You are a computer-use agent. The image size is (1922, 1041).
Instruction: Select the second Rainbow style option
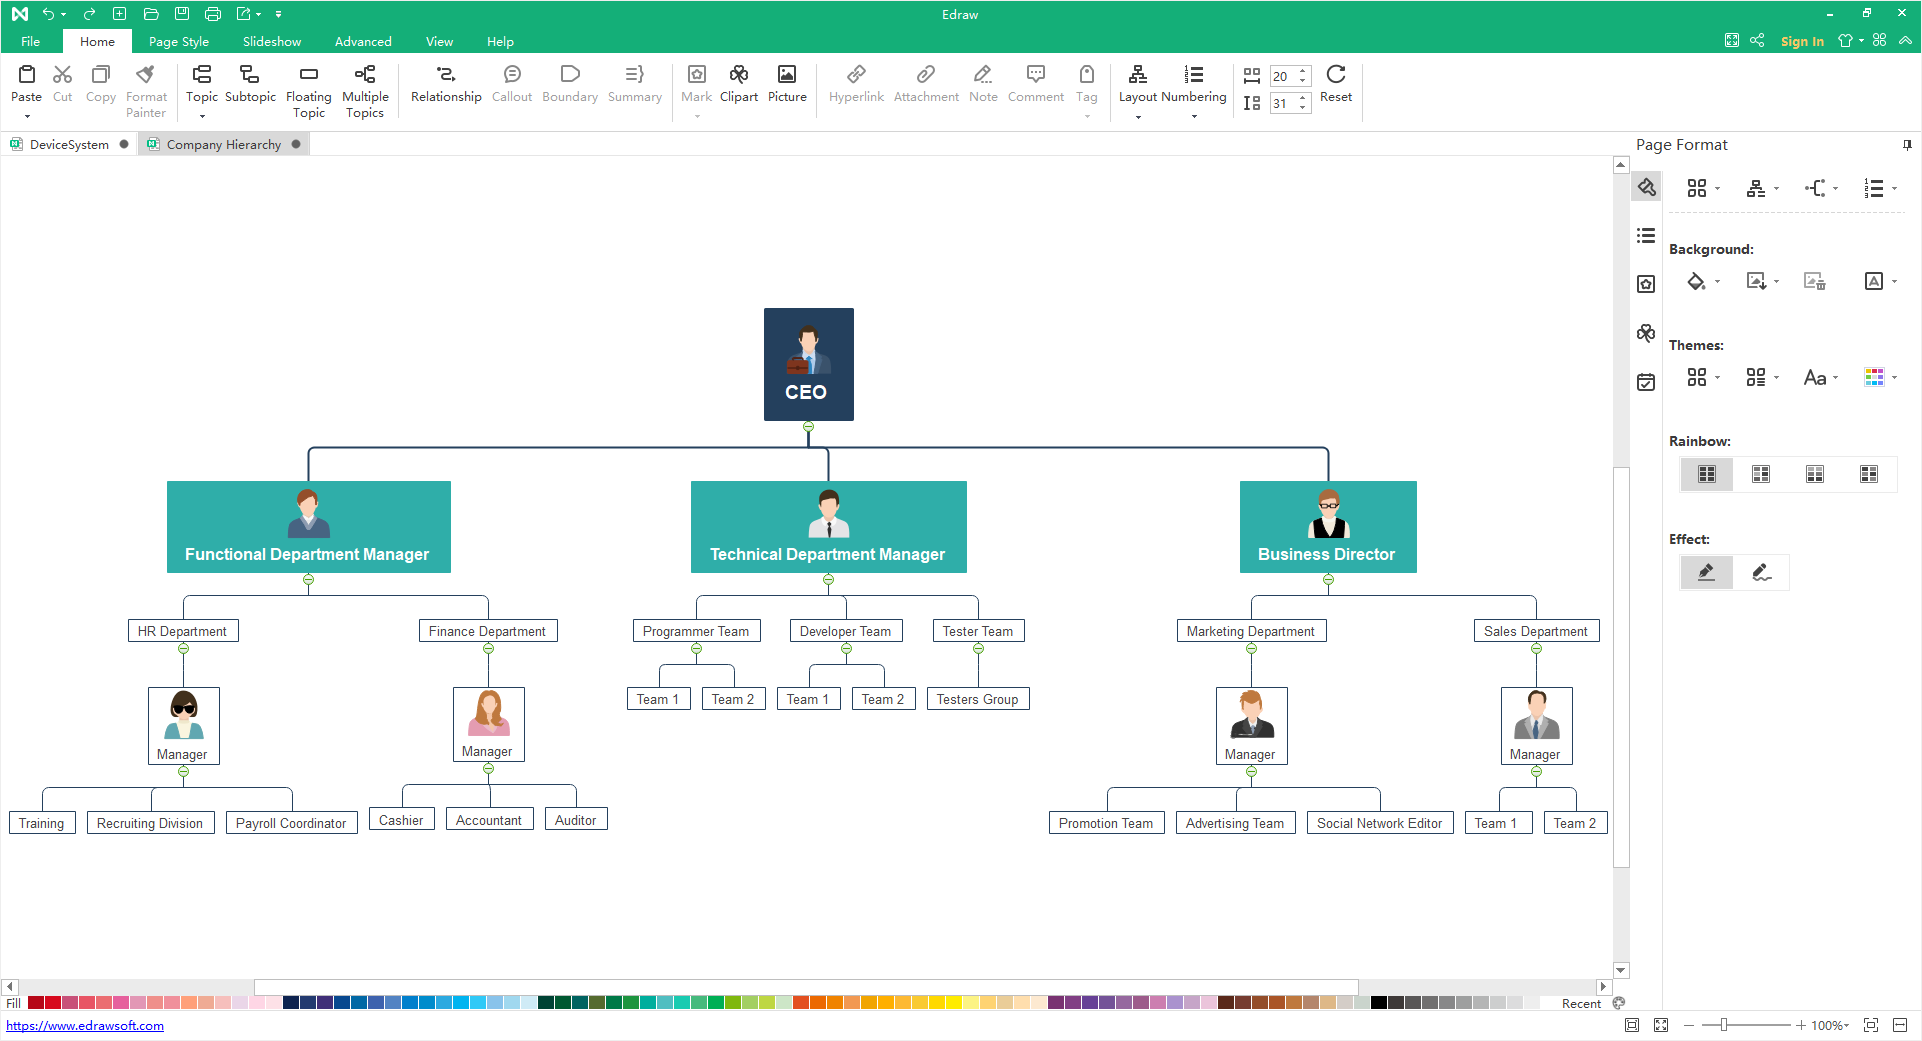point(1761,474)
